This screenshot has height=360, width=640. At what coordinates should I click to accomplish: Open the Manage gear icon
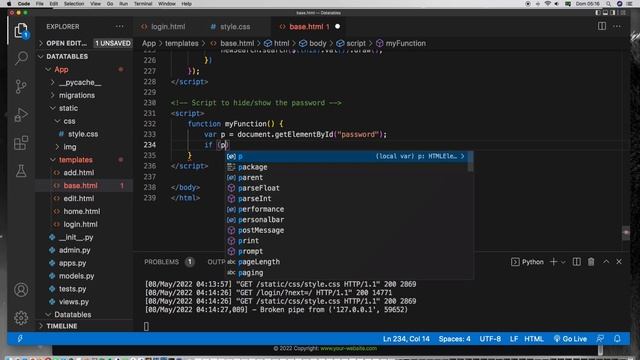[x=21, y=318]
